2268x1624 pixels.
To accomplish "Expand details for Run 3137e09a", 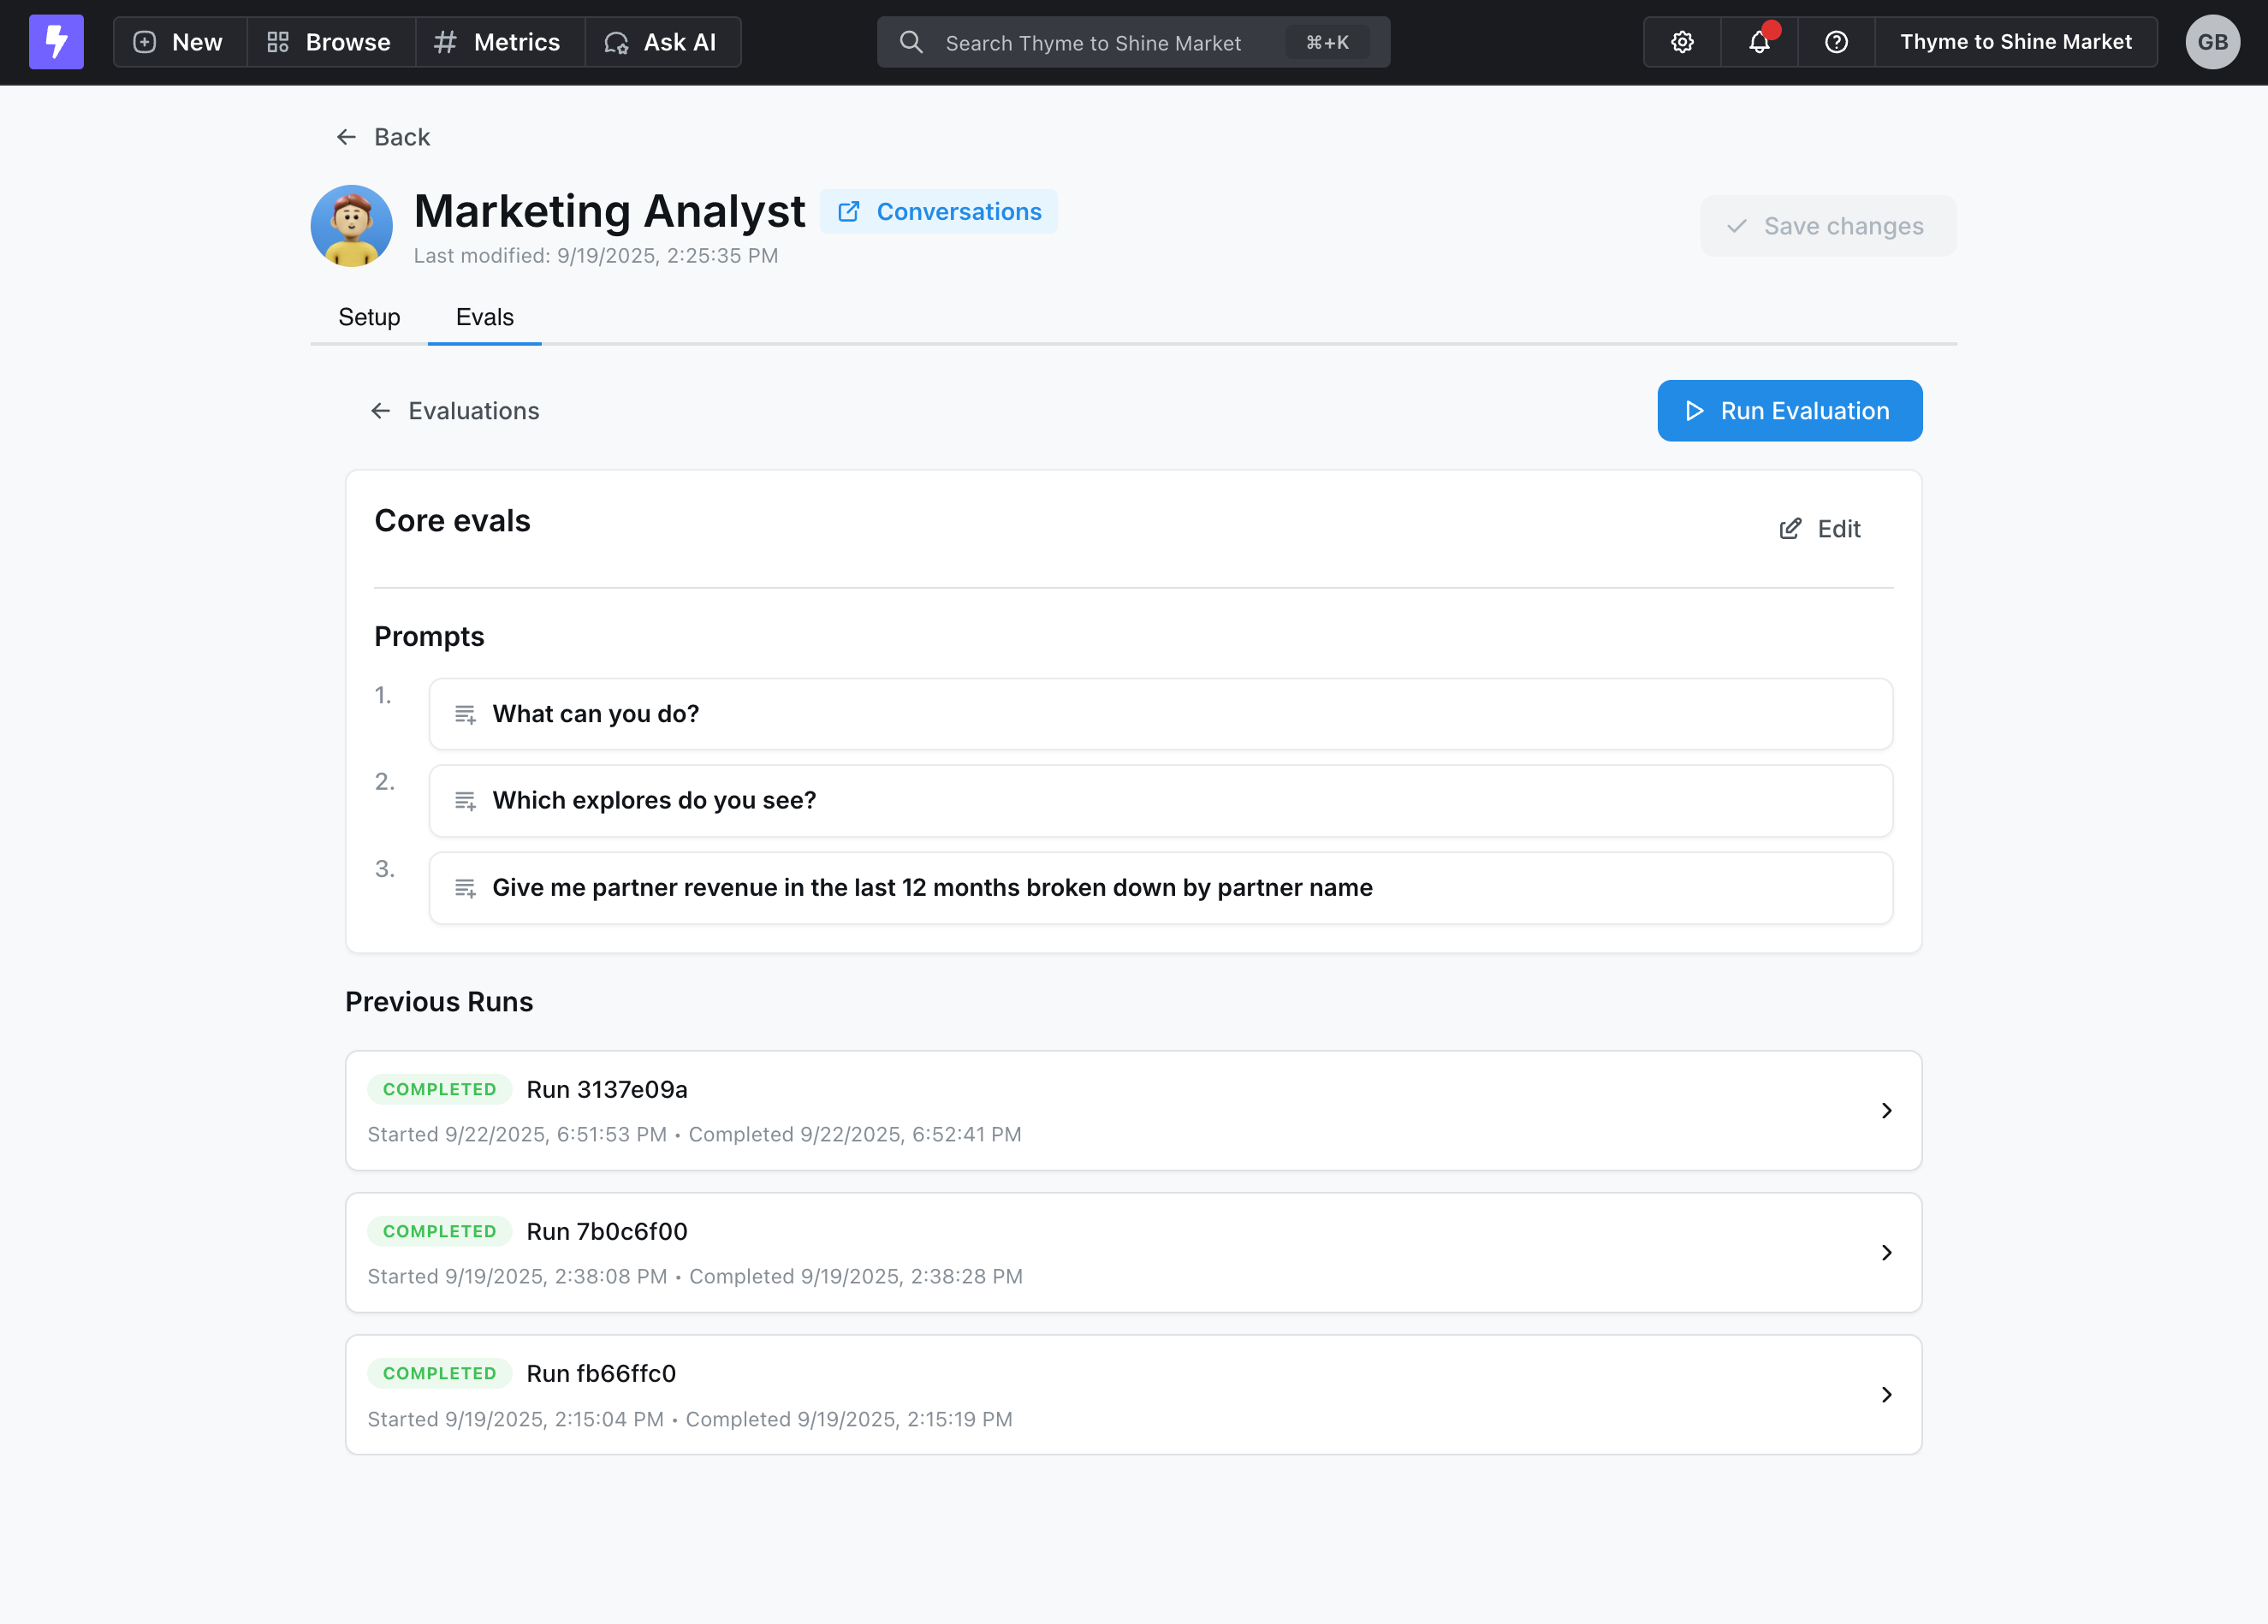I will point(1888,1110).
